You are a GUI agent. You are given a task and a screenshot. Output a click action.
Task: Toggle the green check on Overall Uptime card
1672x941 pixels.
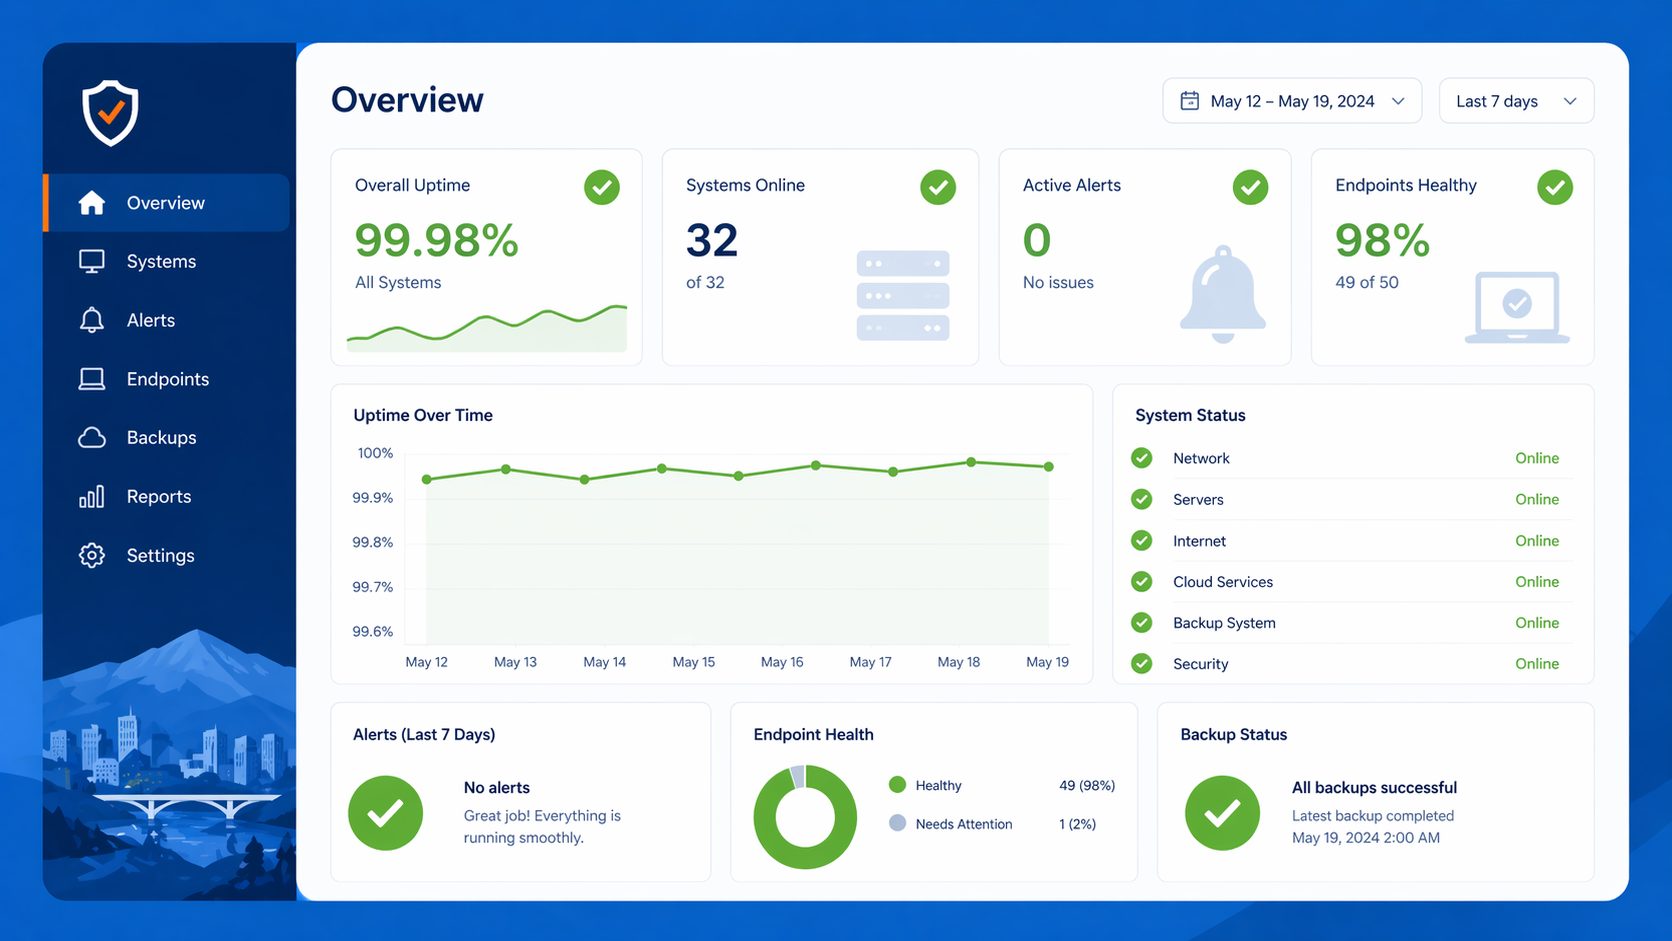coord(601,187)
